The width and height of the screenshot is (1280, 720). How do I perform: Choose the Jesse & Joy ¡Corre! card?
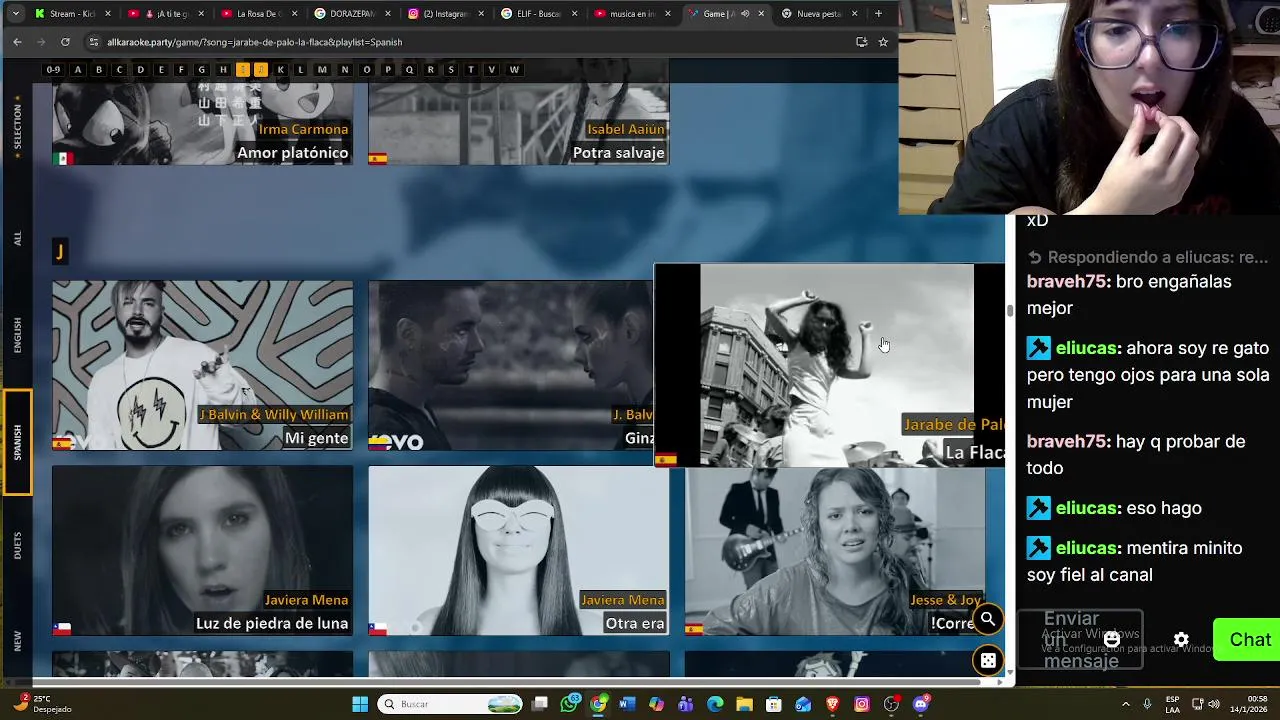tap(834, 552)
